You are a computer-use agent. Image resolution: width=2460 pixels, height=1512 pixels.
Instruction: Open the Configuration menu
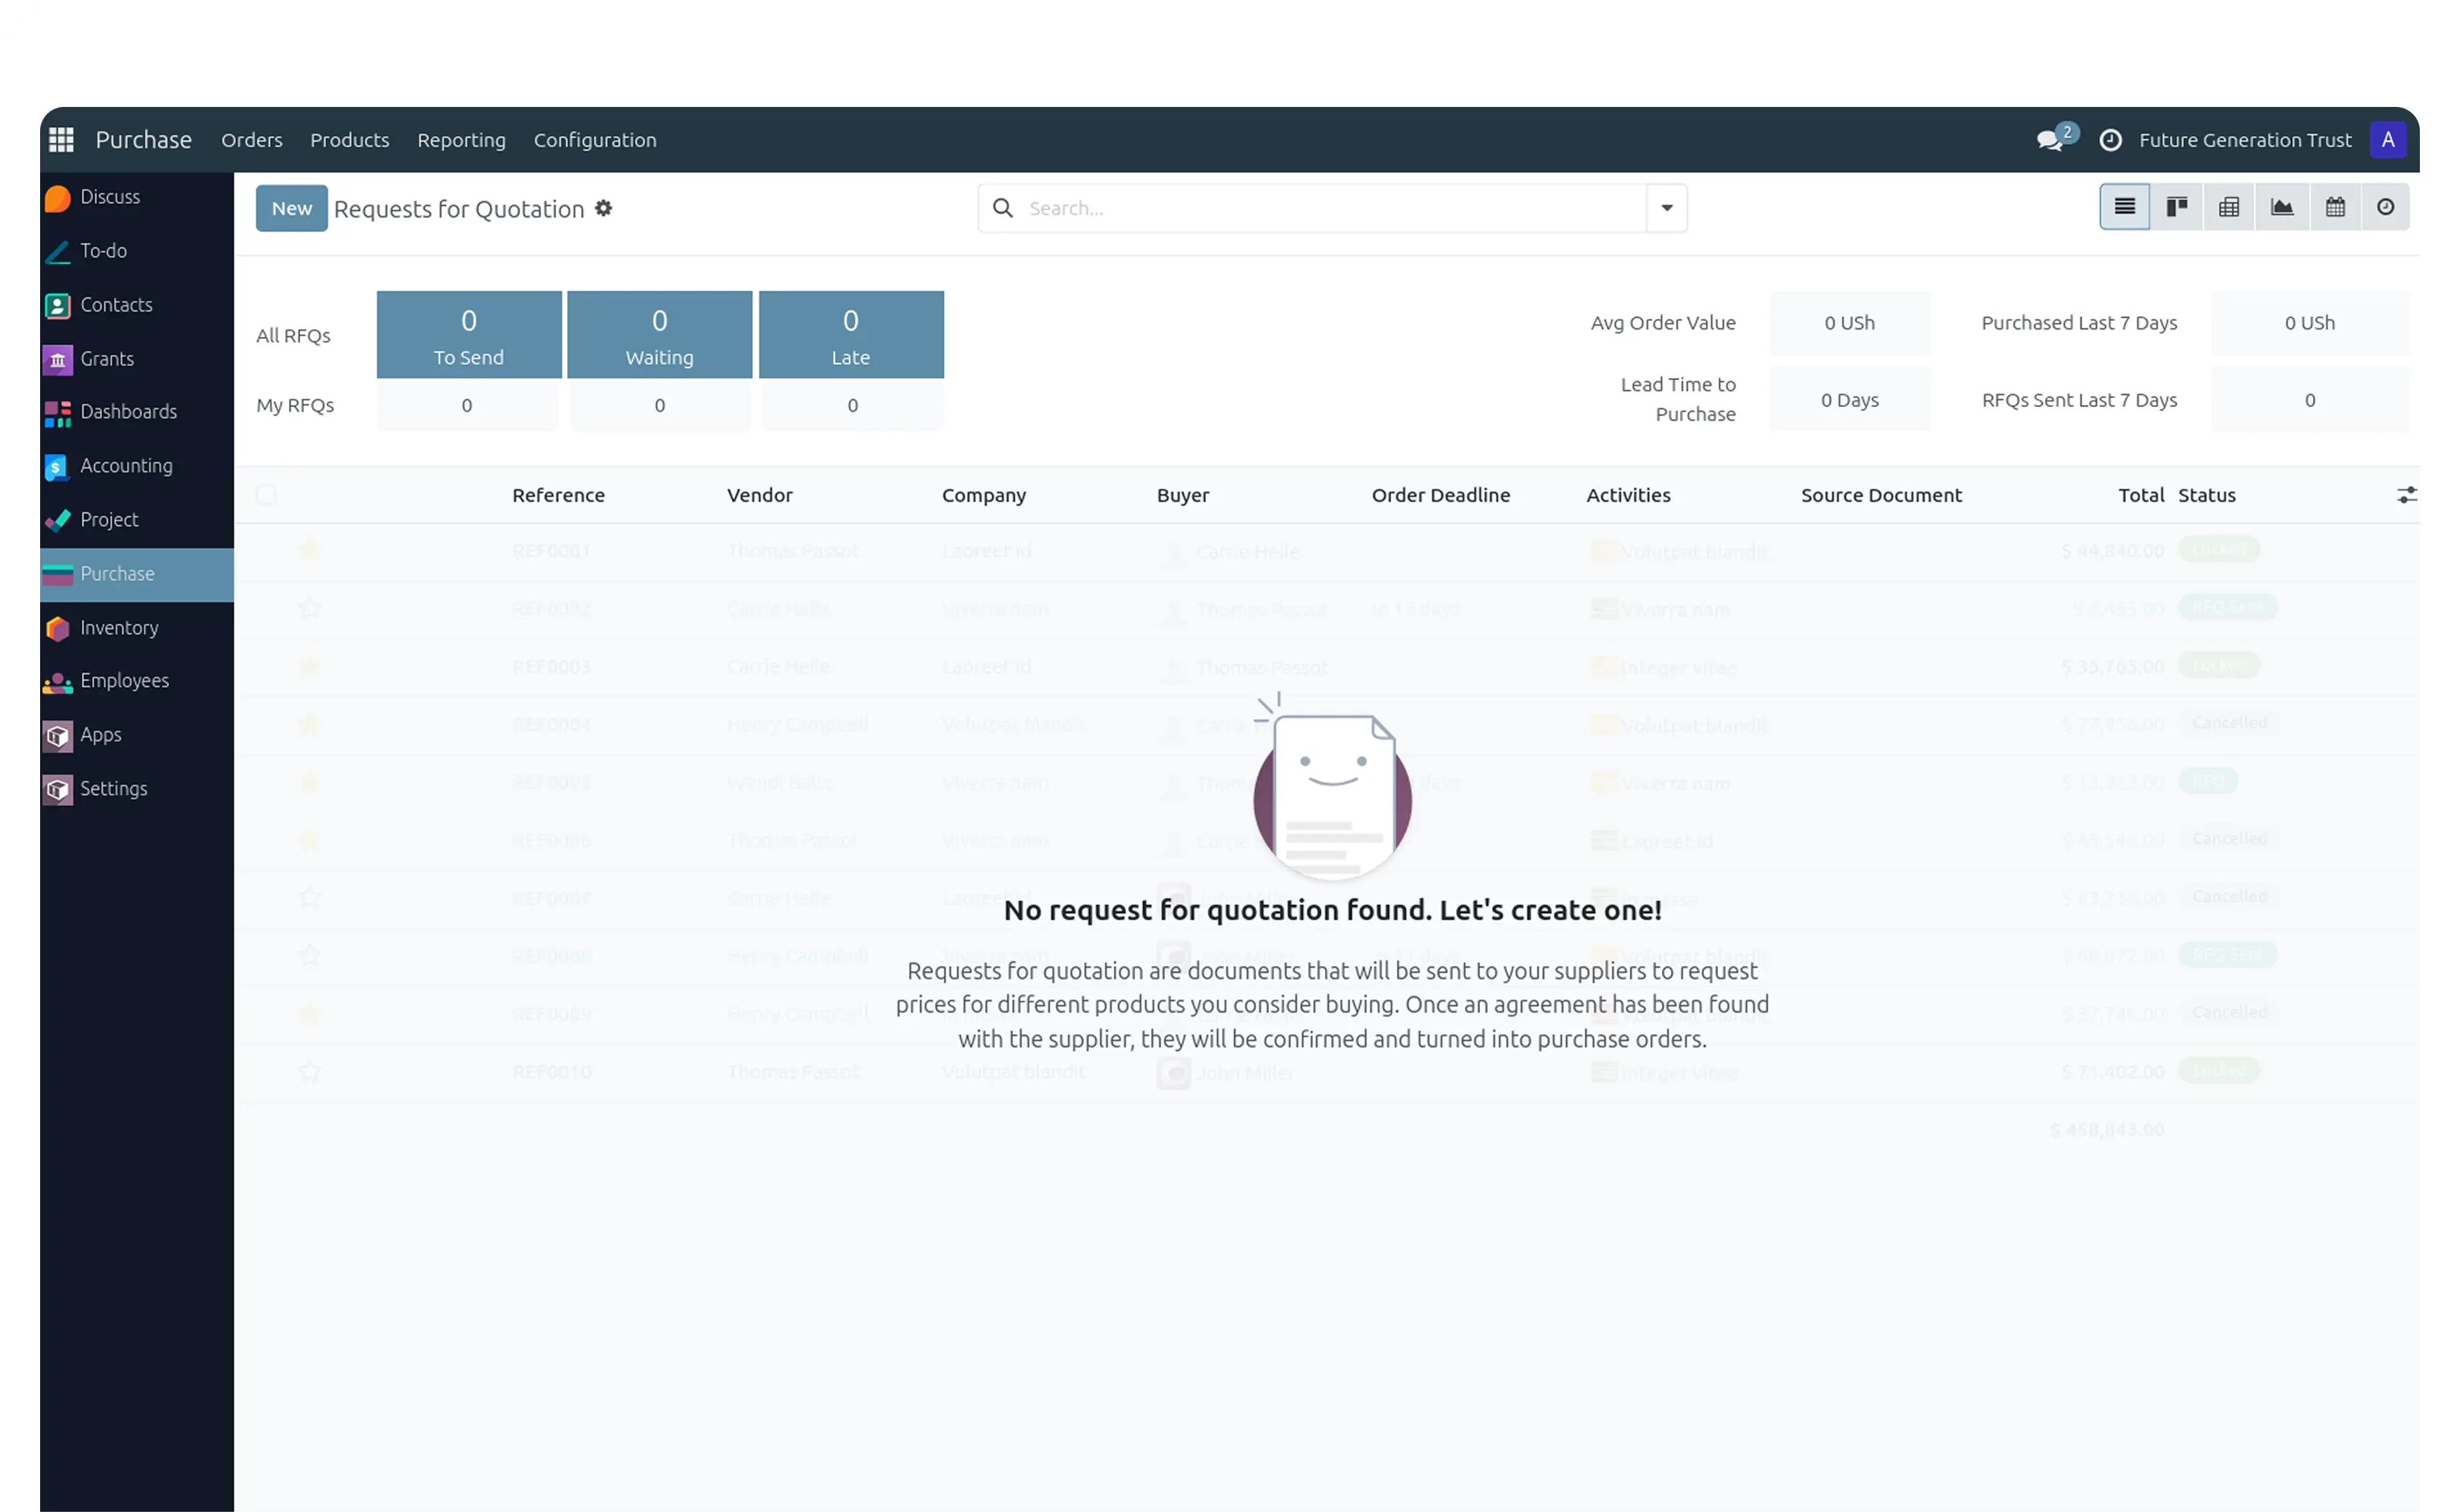pyautogui.click(x=594, y=140)
